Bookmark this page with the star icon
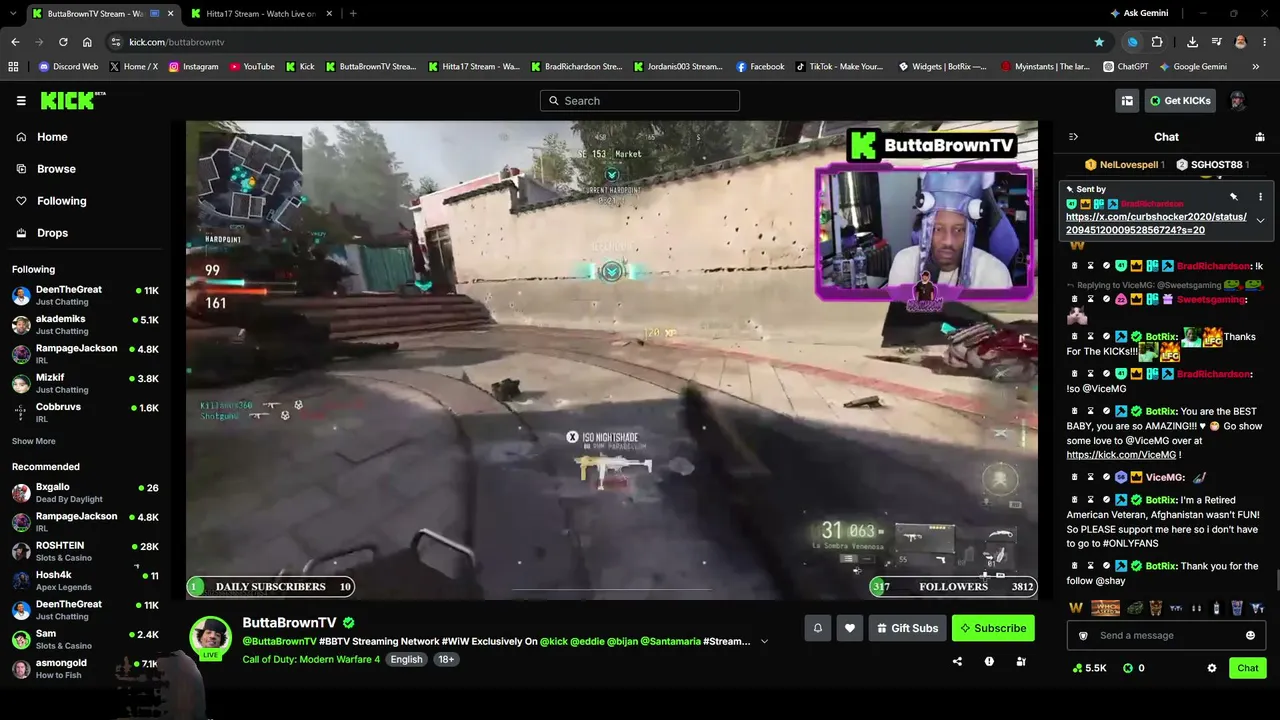The image size is (1280, 720). [1099, 42]
